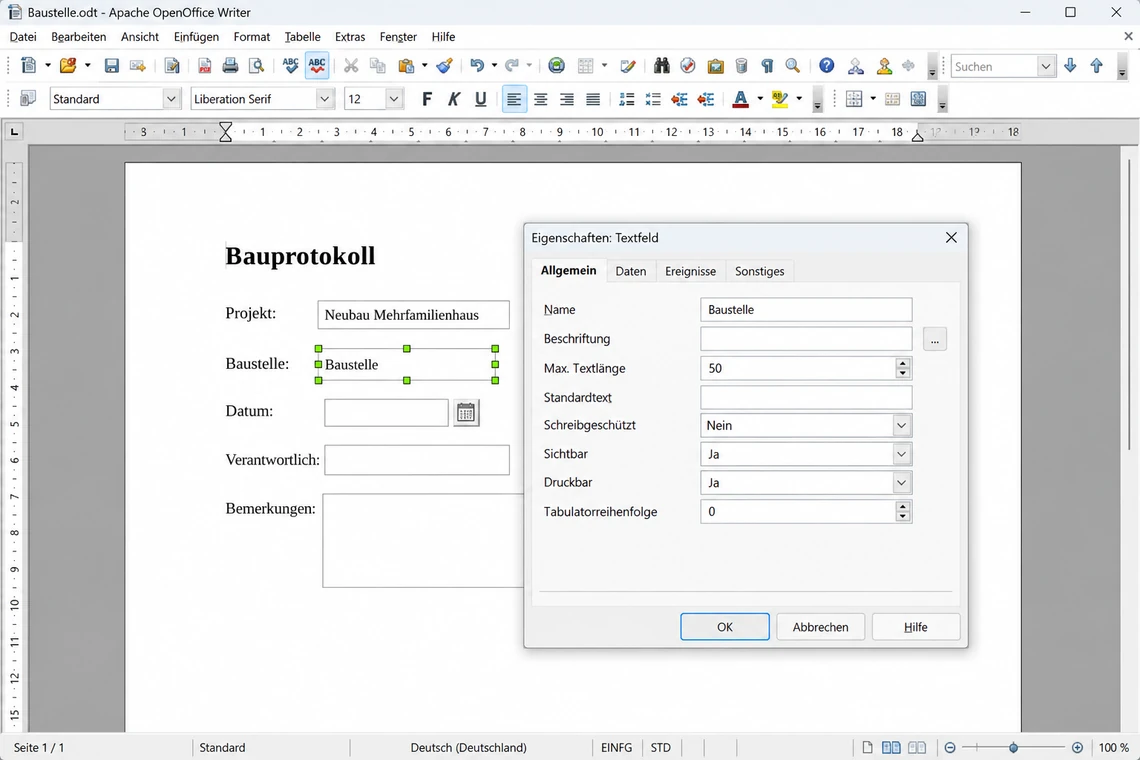The width and height of the screenshot is (1140, 760).
Task: Expand Druckbar Ja dropdown
Action: (x=902, y=482)
